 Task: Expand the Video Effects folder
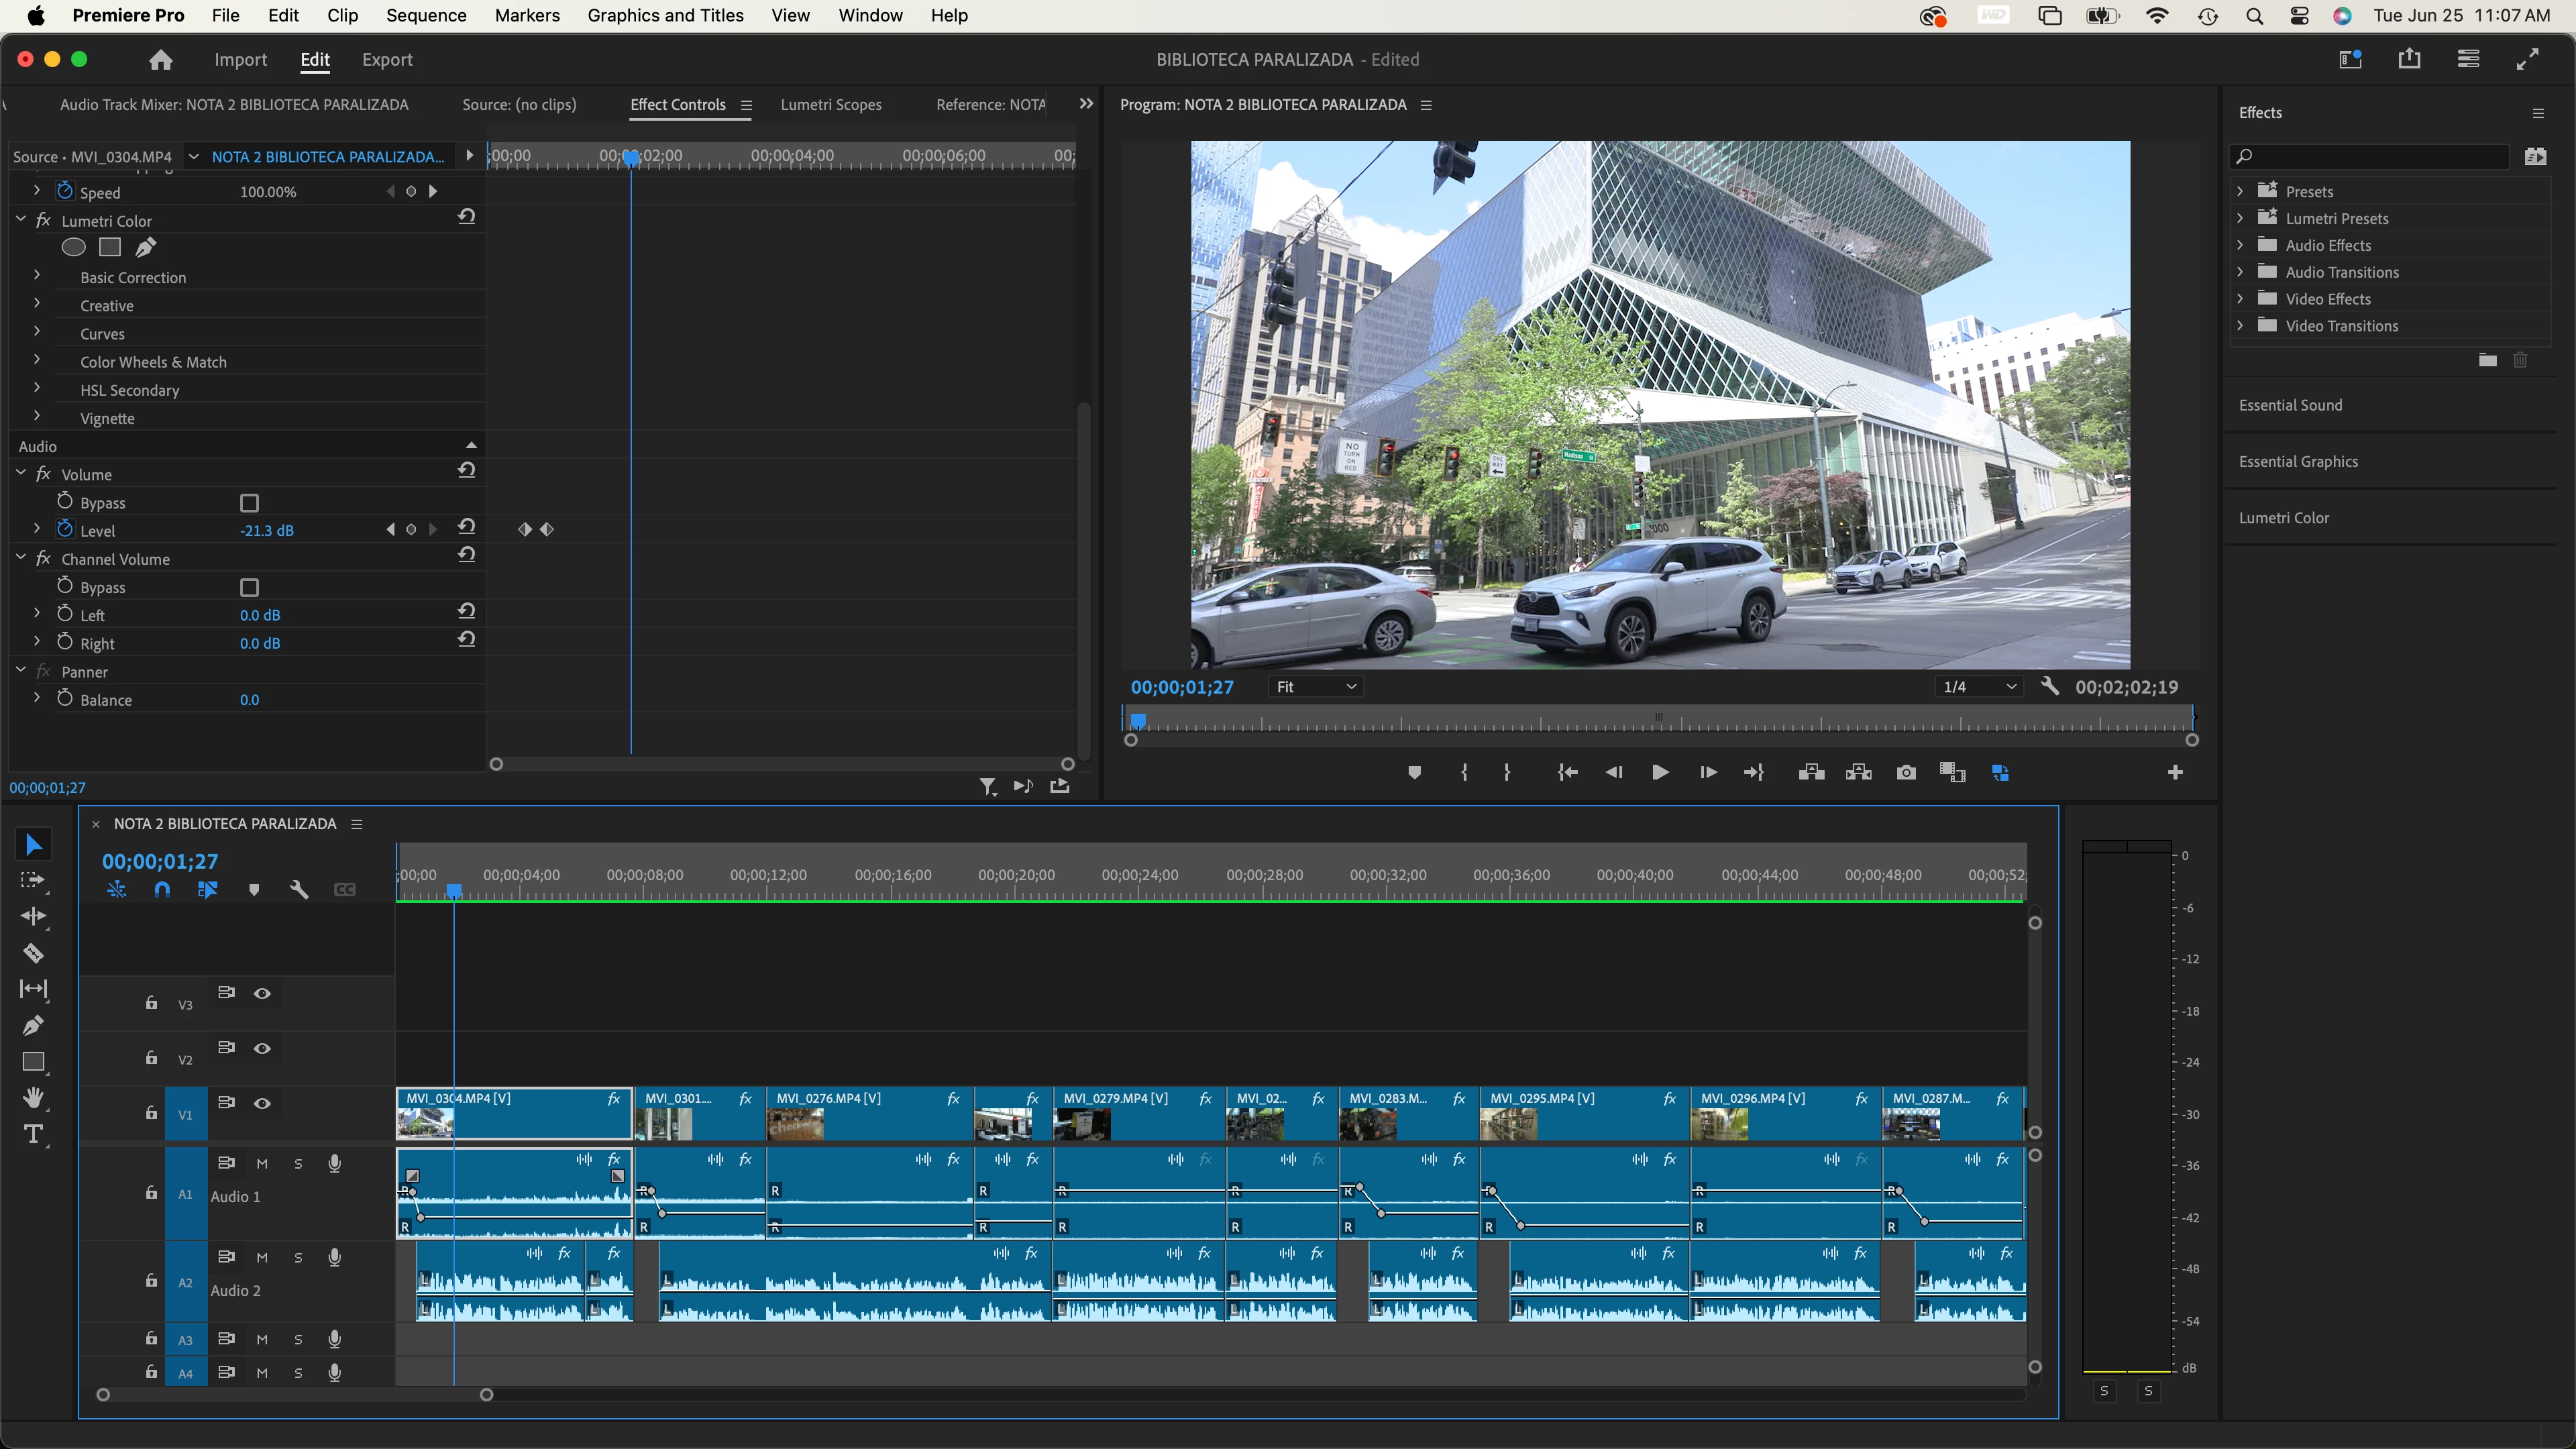click(2240, 299)
